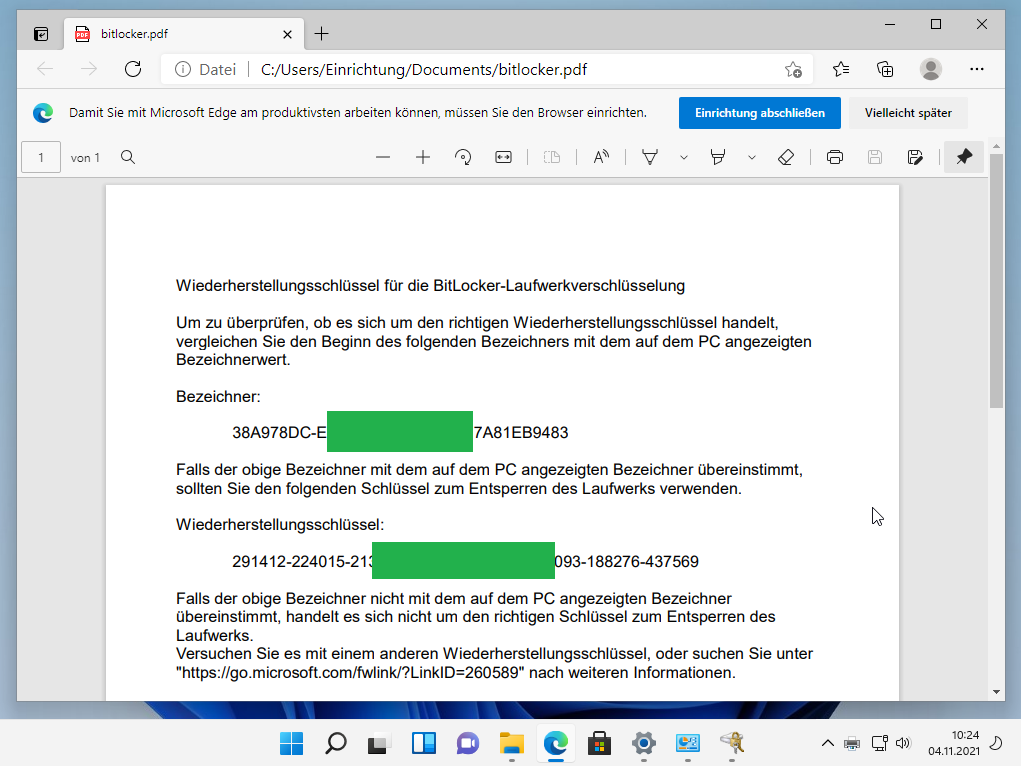Image resolution: width=1021 pixels, height=766 pixels.
Task: View site information icon beside Datei
Action: 183,69
